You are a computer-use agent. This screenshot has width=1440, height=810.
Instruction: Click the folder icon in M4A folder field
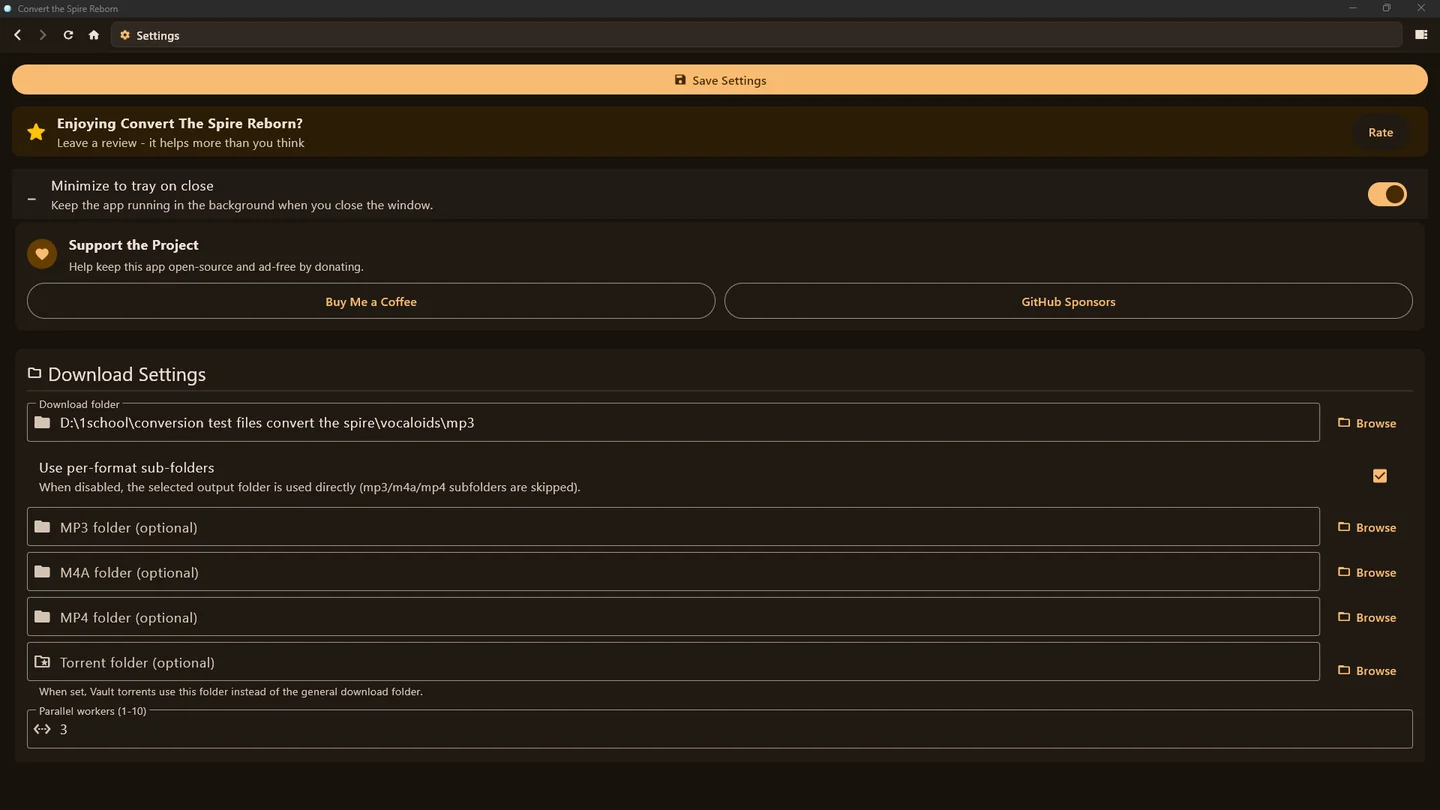click(42, 572)
